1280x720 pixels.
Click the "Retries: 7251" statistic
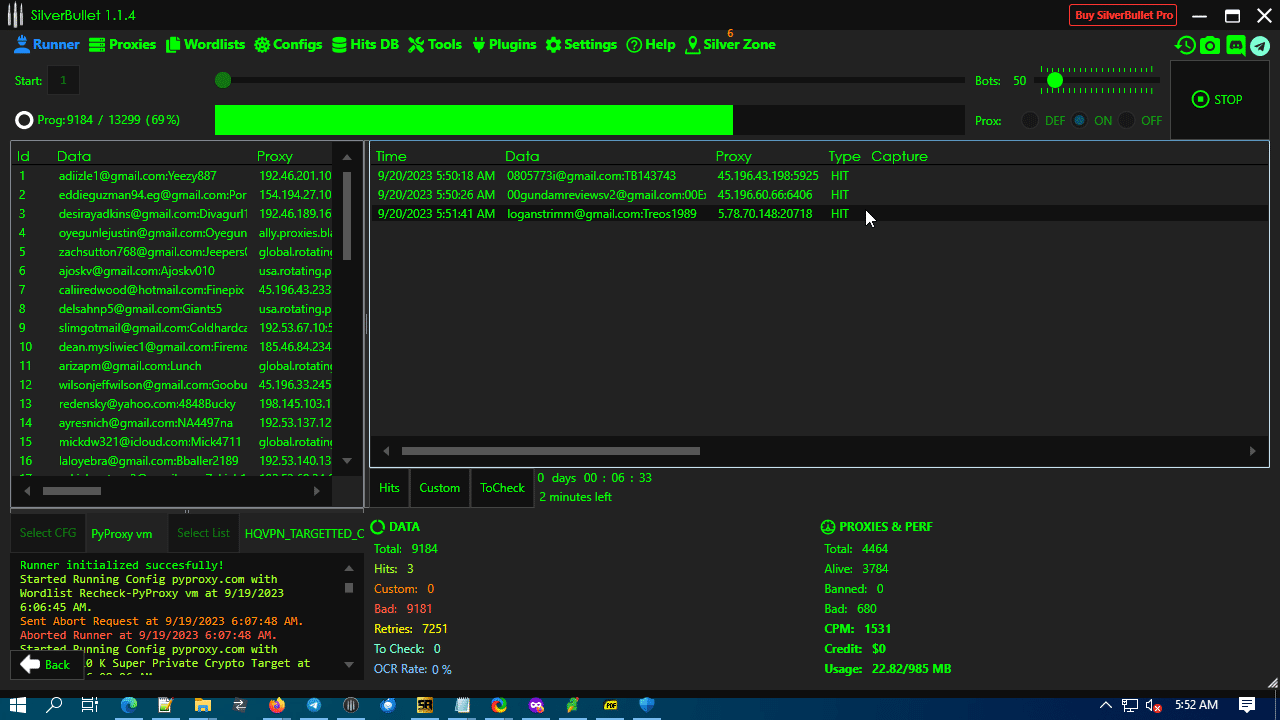coord(411,629)
